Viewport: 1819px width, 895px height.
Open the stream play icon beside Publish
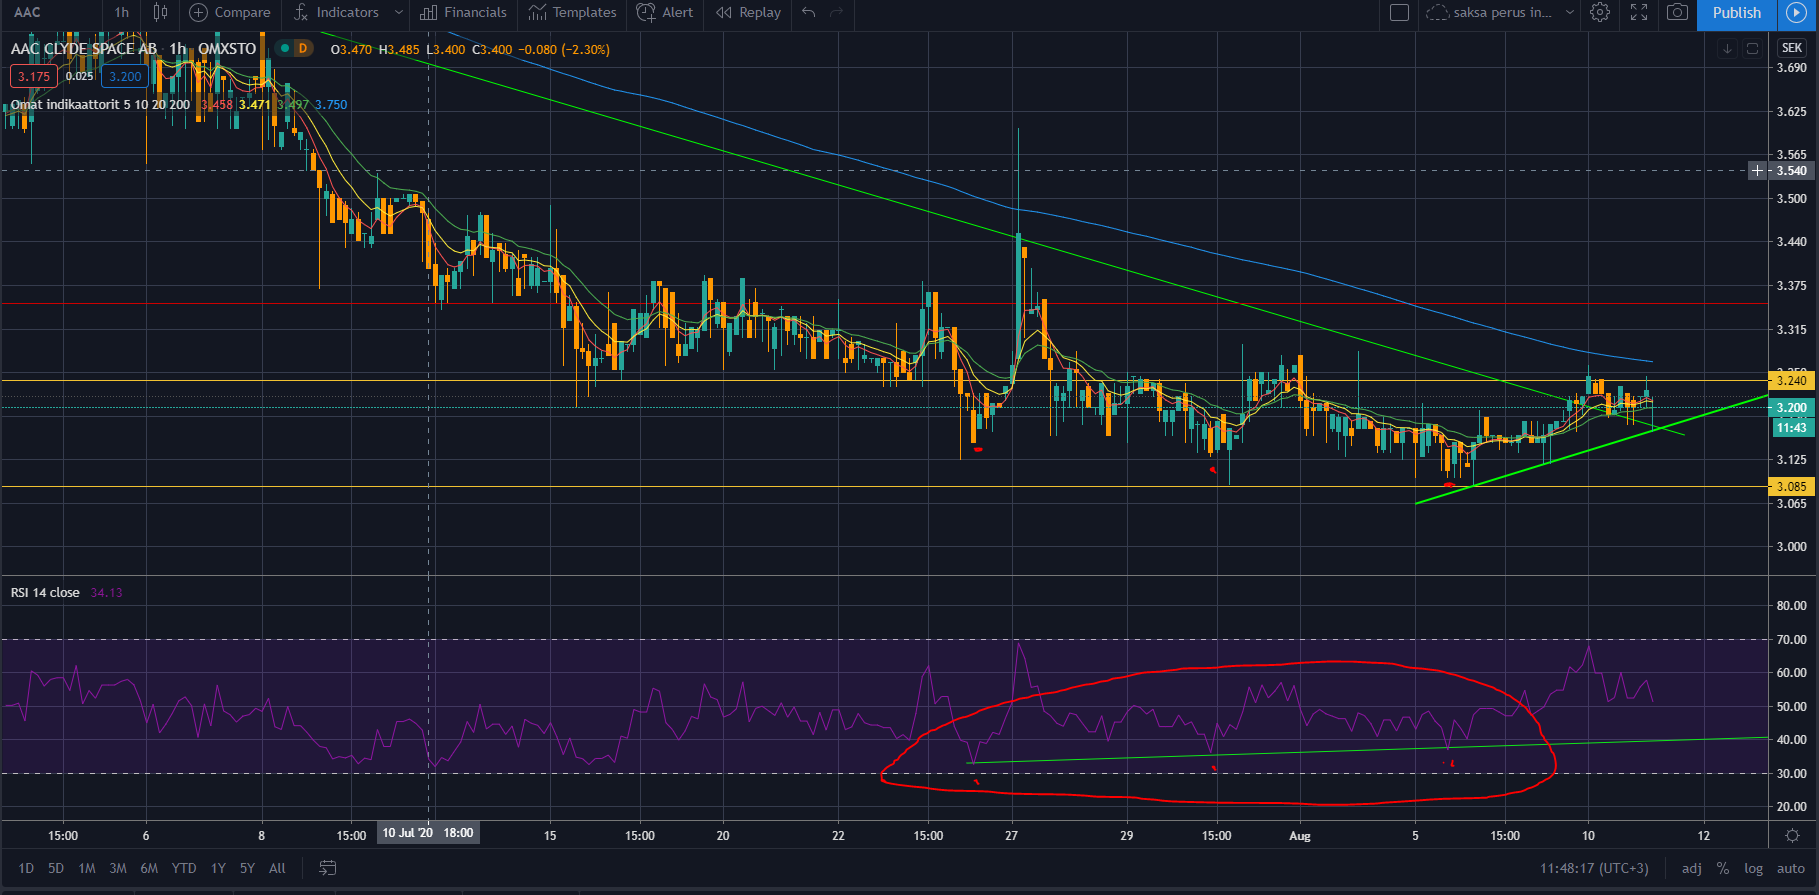coord(1796,13)
